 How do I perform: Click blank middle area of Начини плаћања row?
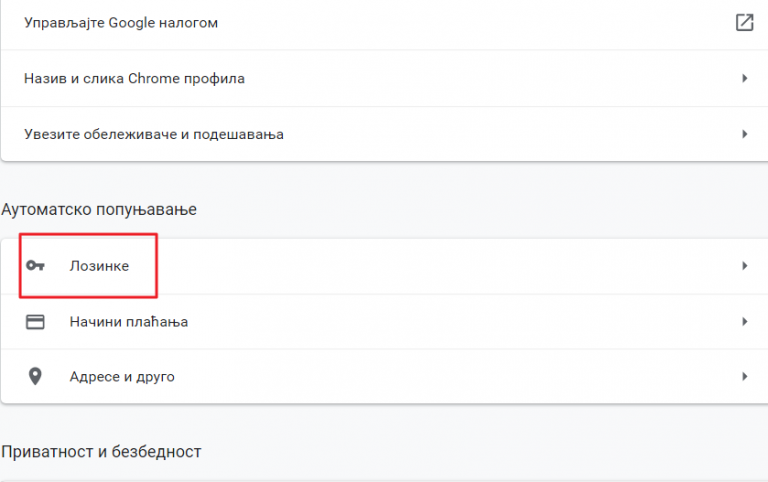point(450,322)
